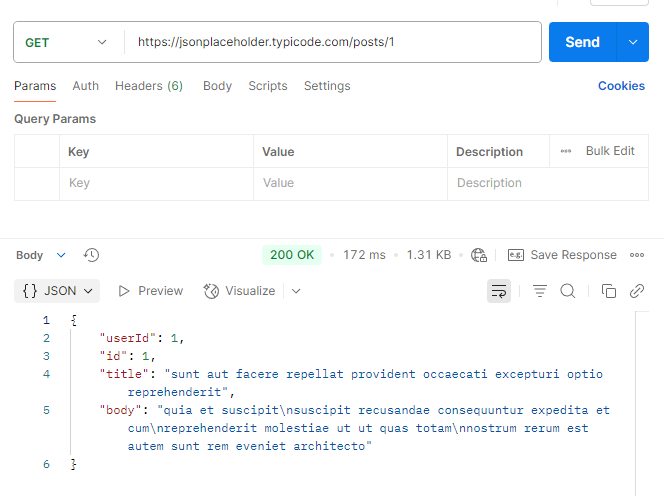Open the response history clock icon
Image resolution: width=664 pixels, height=496 pixels.
(x=91, y=255)
